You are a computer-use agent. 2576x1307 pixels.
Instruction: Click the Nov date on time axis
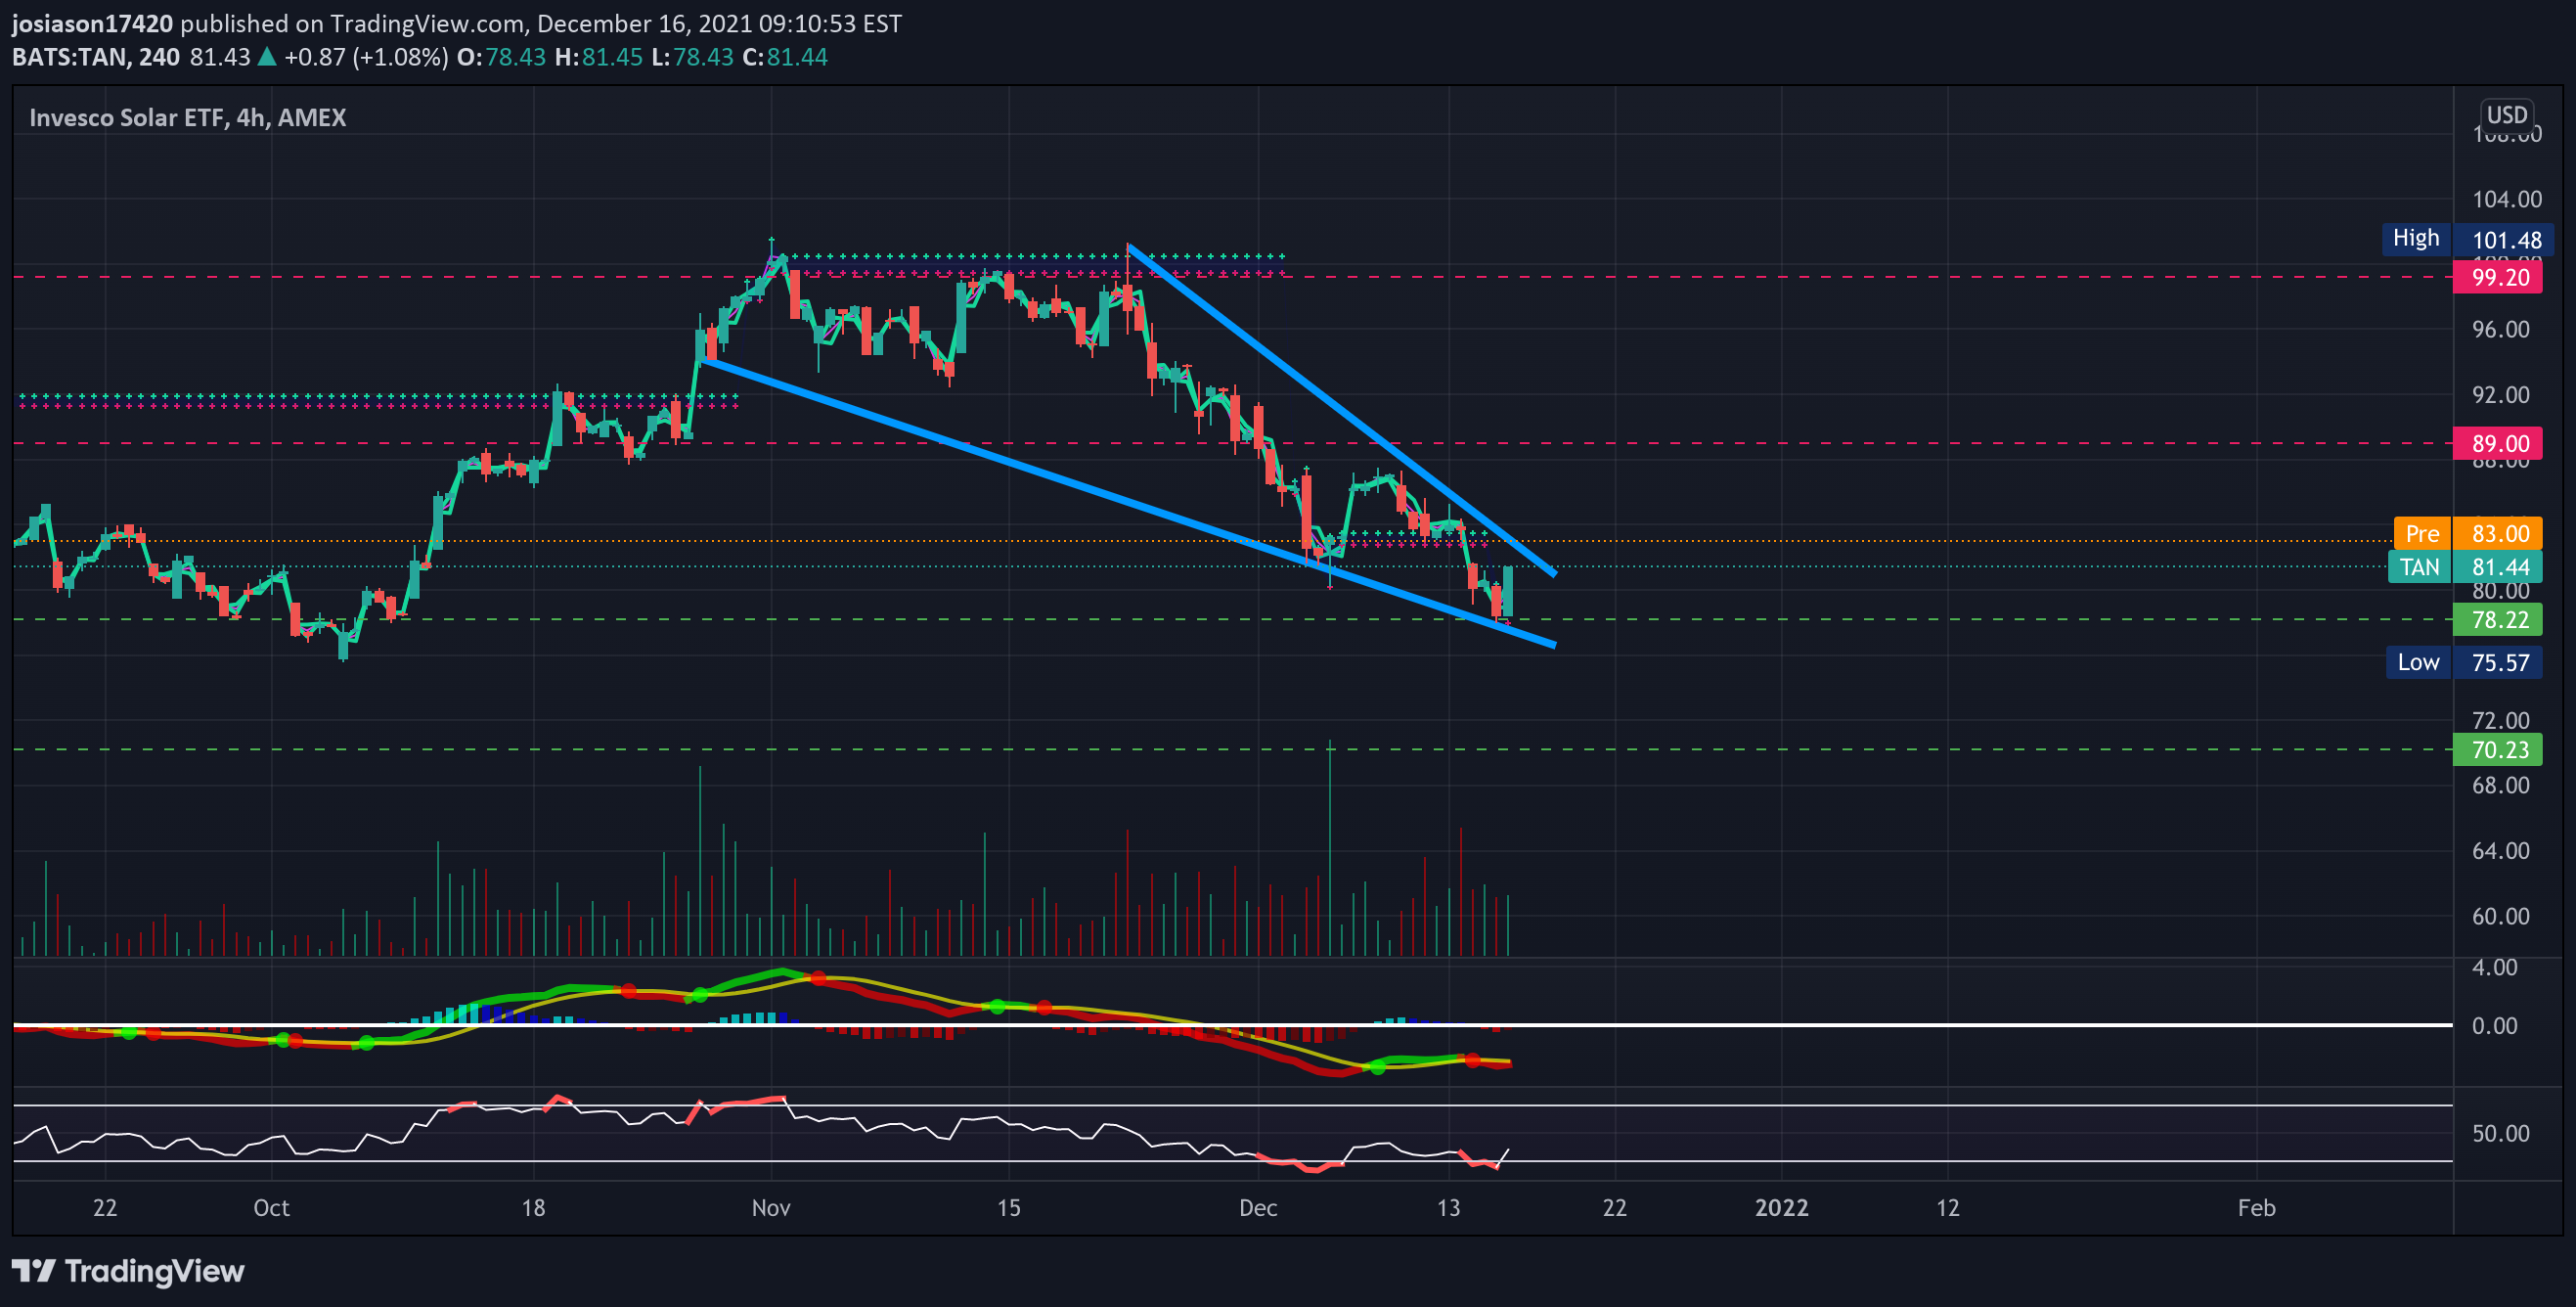(x=771, y=1207)
